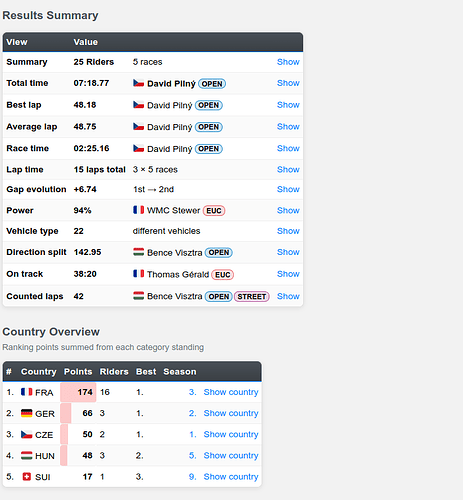This screenshot has width=463, height=500.
Task: Click the STREET badge in Counted laps row
Action: (252, 297)
